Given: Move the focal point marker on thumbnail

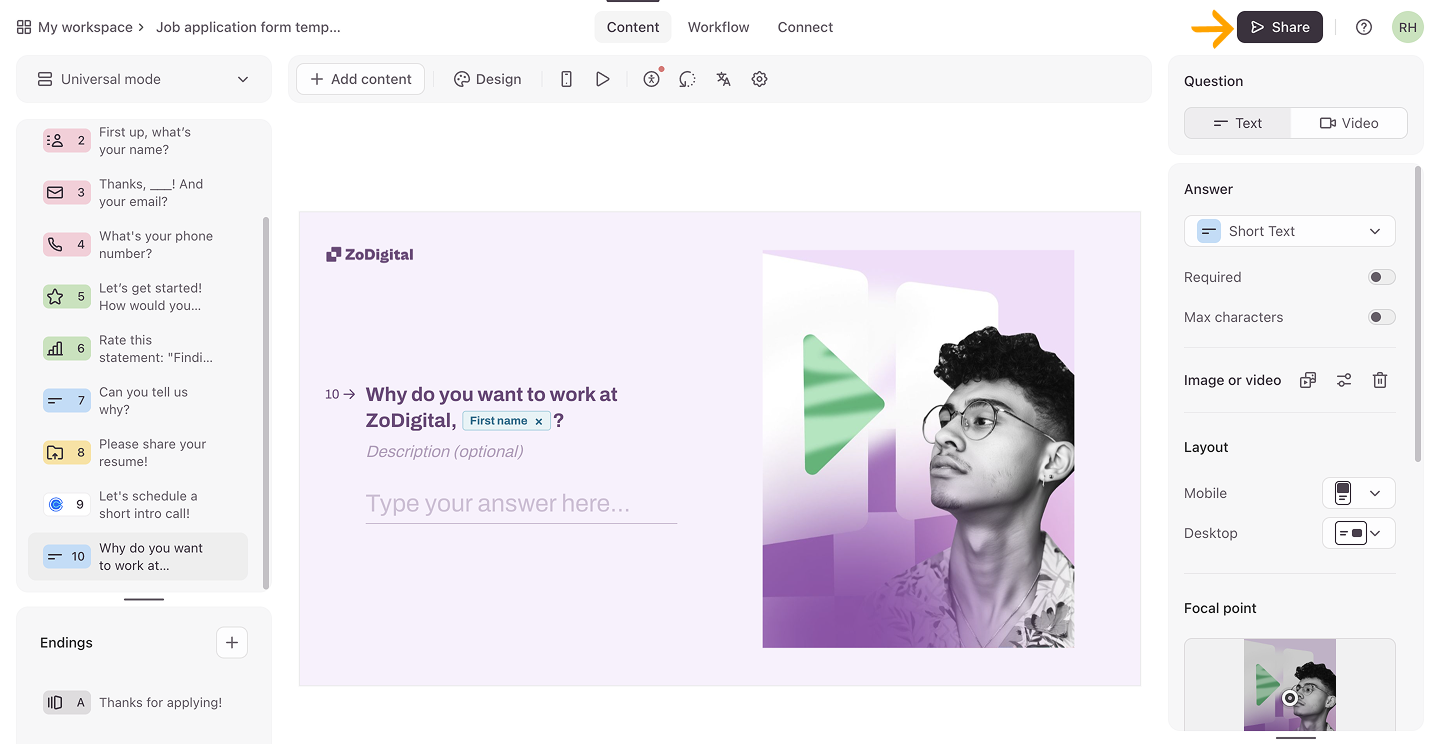Looking at the screenshot, I should click(1290, 698).
